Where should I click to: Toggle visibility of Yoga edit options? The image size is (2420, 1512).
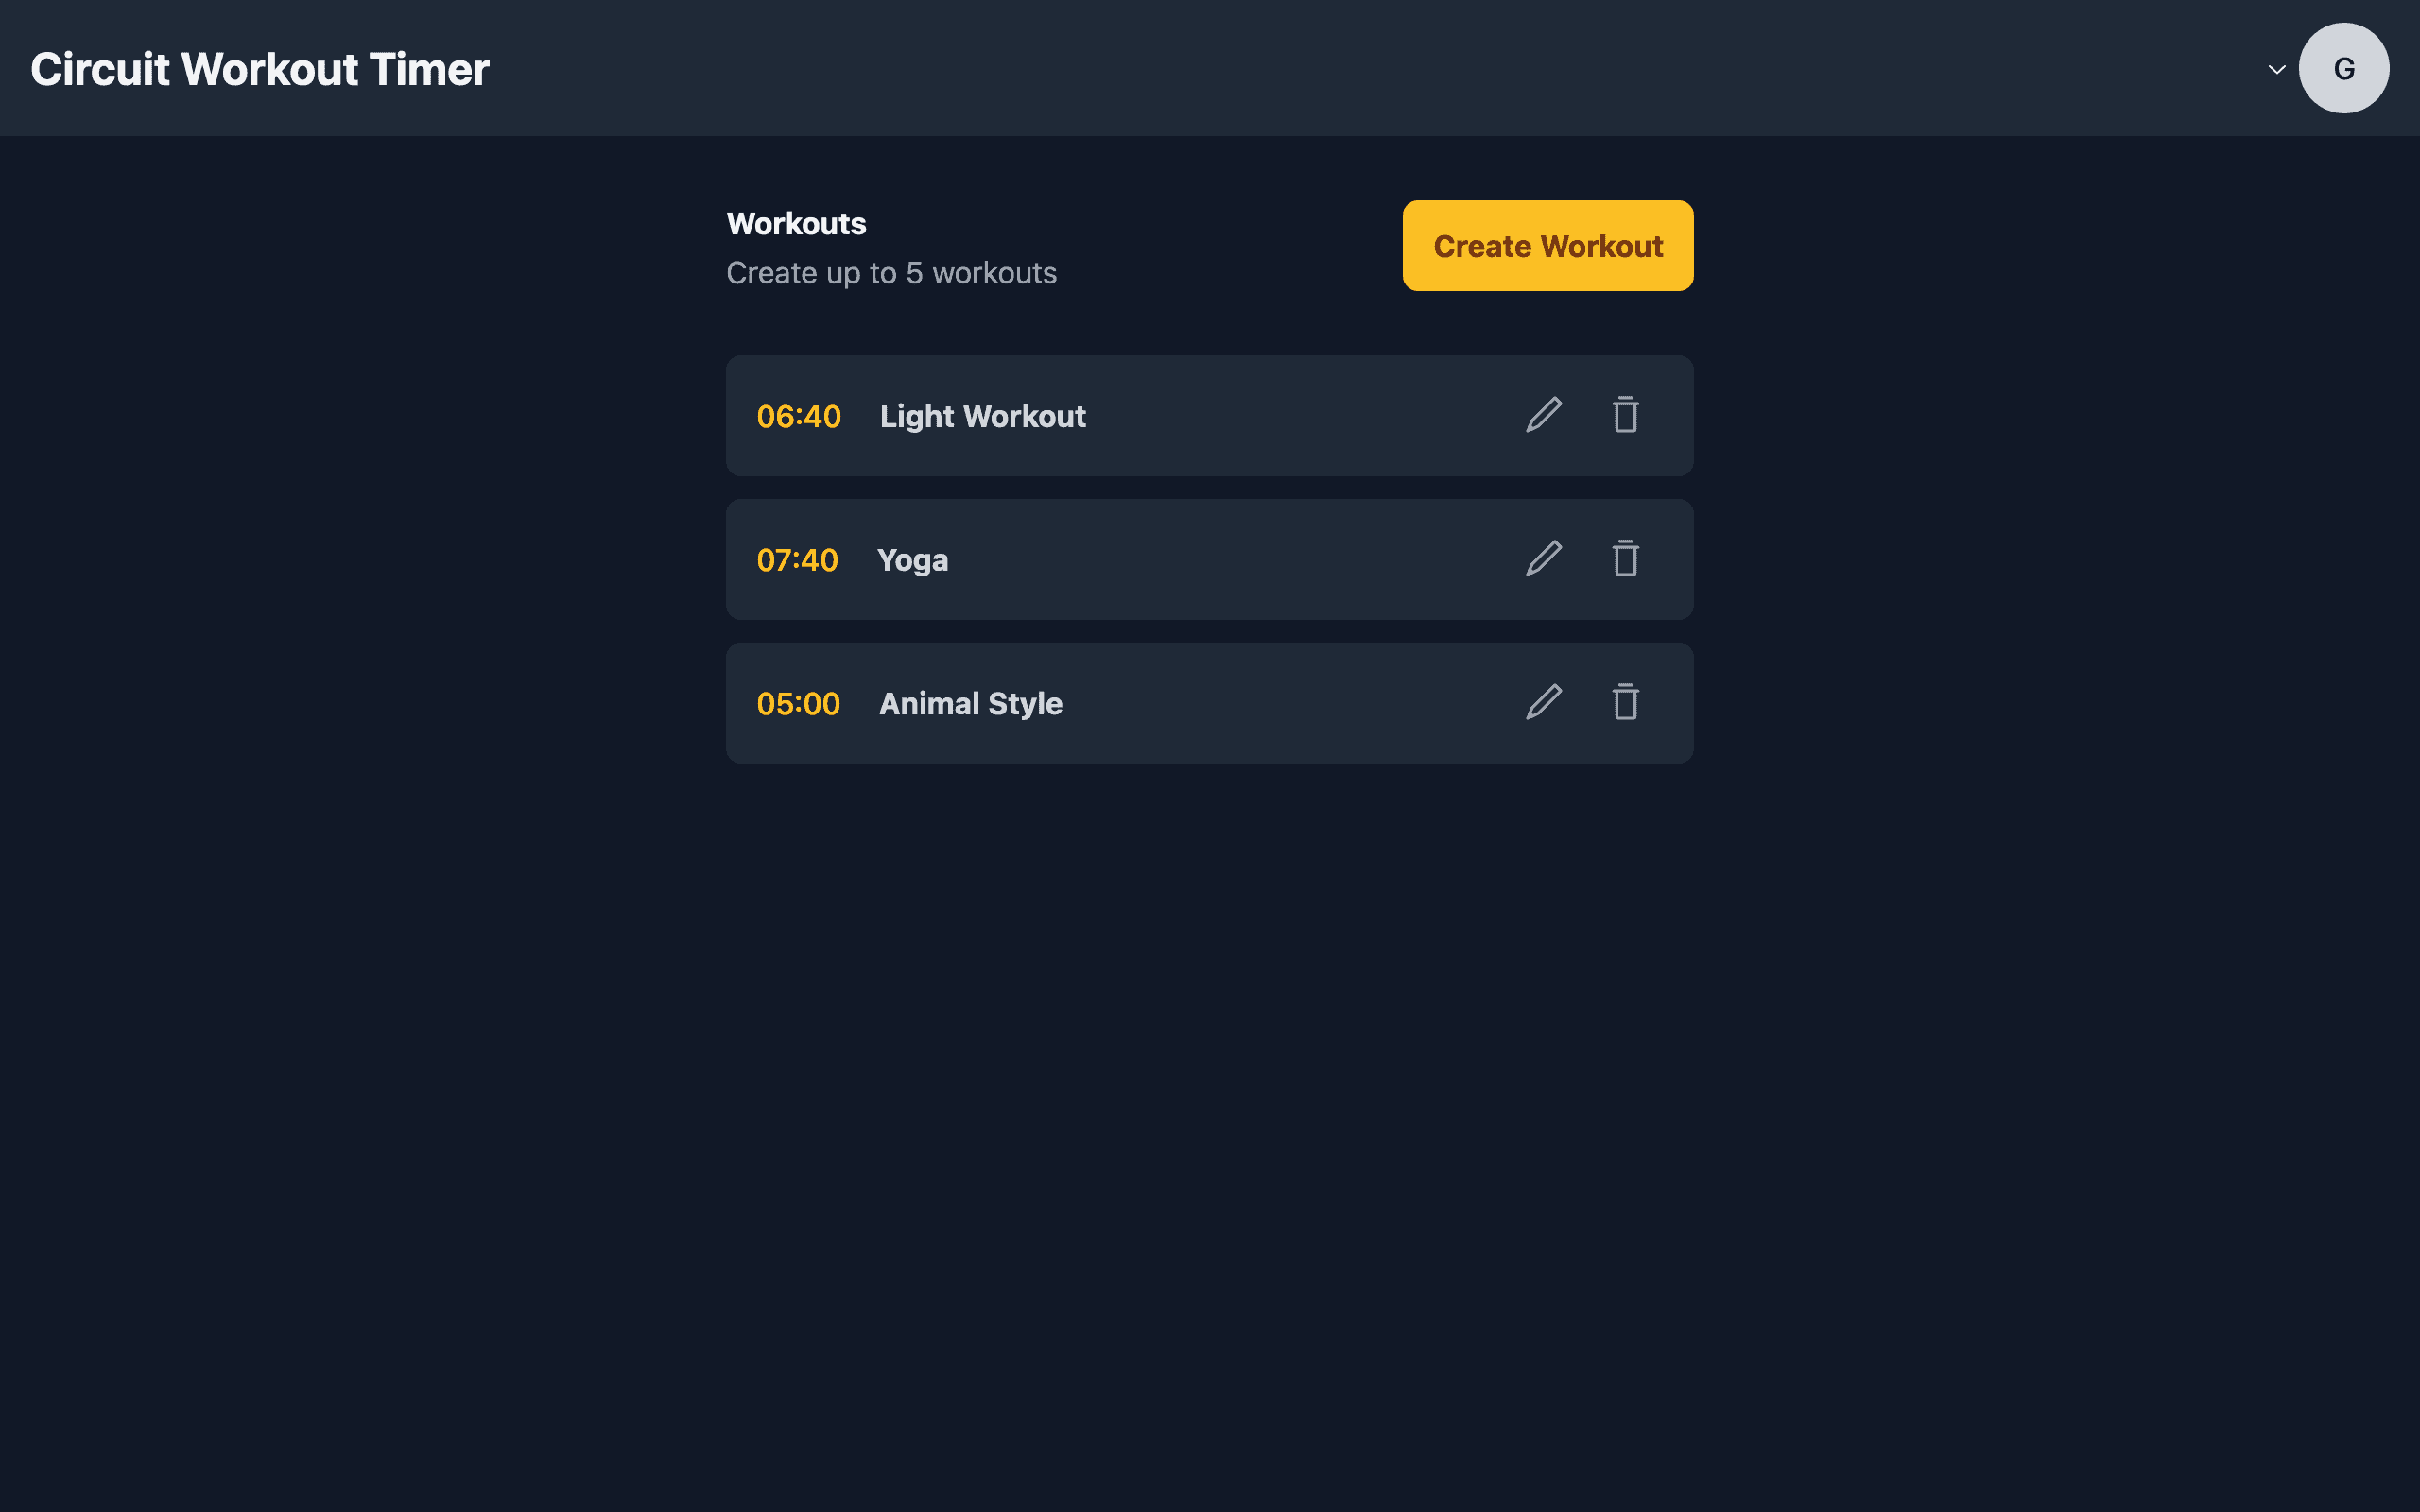1542,558
